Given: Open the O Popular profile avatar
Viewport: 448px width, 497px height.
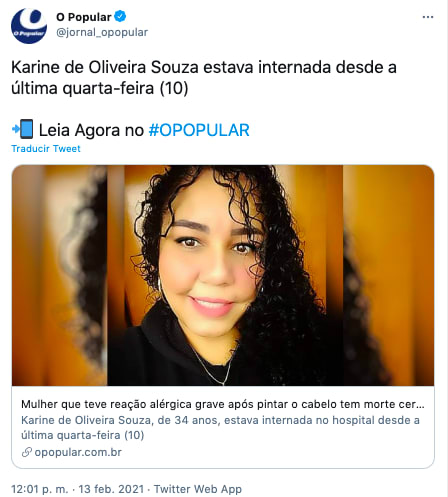Looking at the screenshot, I should (x=29, y=26).
